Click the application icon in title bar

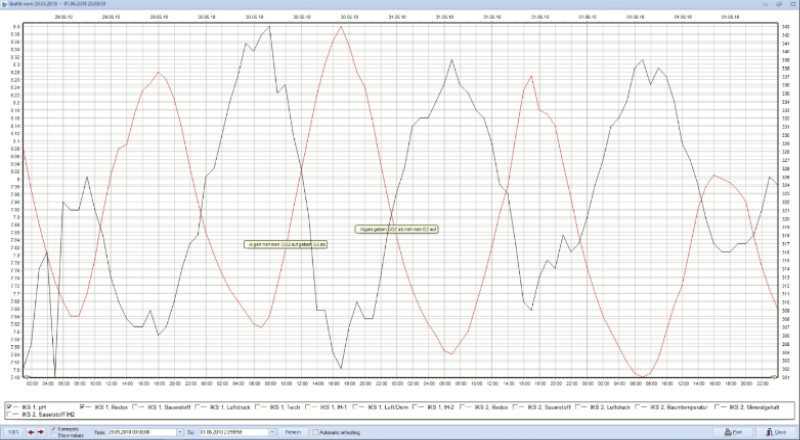coord(5,4)
